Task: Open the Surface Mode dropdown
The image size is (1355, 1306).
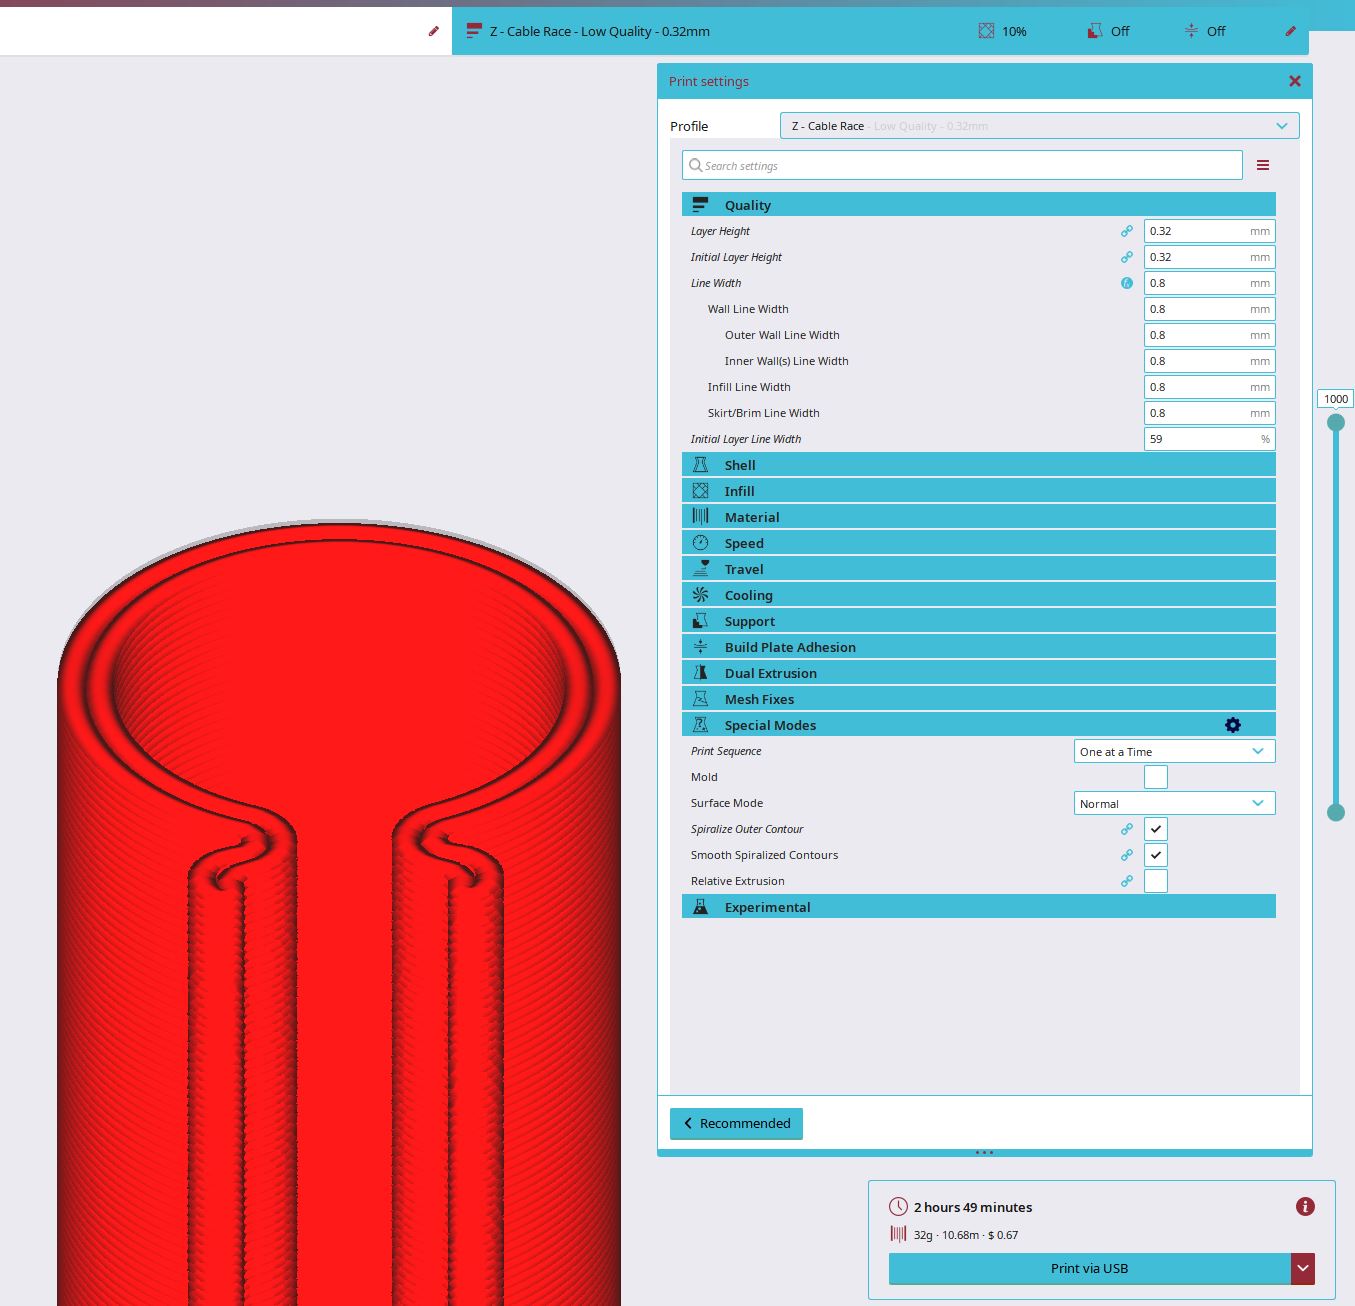Action: point(1174,803)
